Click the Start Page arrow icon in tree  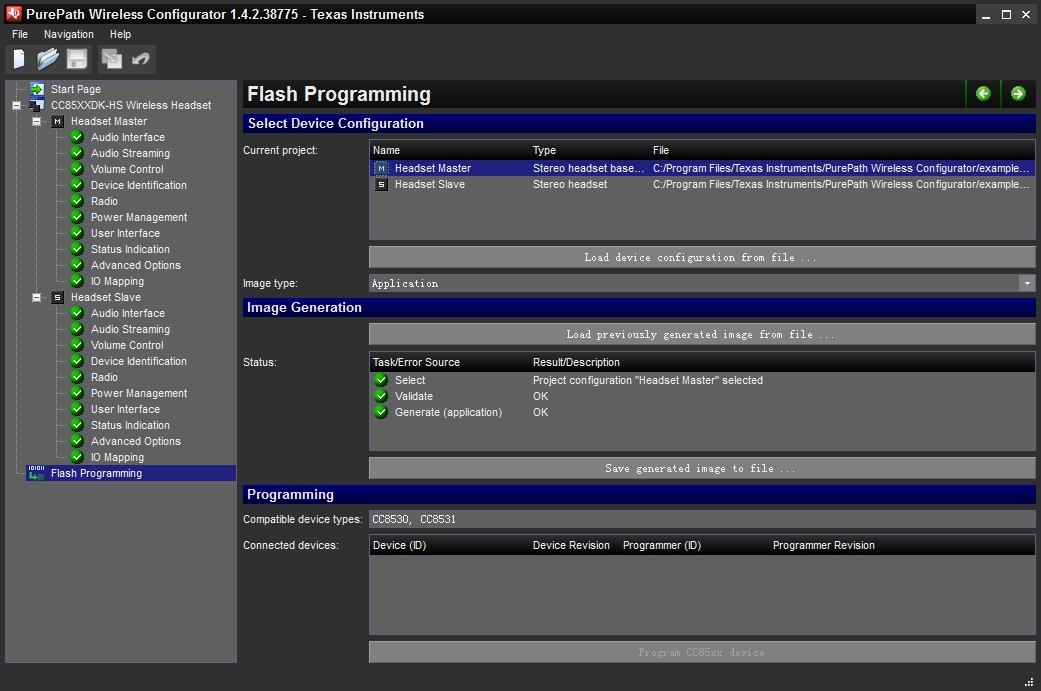[x=37, y=89]
